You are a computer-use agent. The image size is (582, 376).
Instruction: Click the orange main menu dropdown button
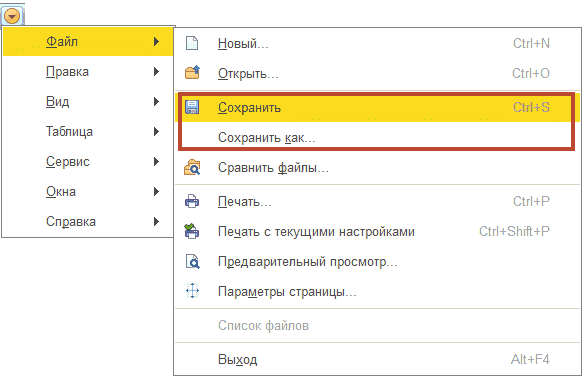(x=12, y=16)
